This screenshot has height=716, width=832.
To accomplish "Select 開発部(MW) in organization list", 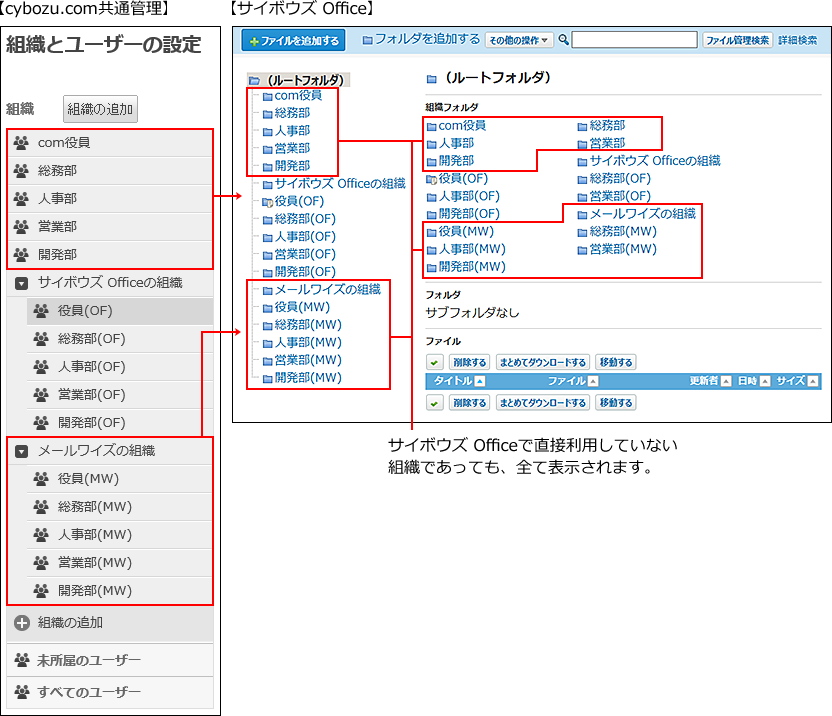I will pos(120,591).
